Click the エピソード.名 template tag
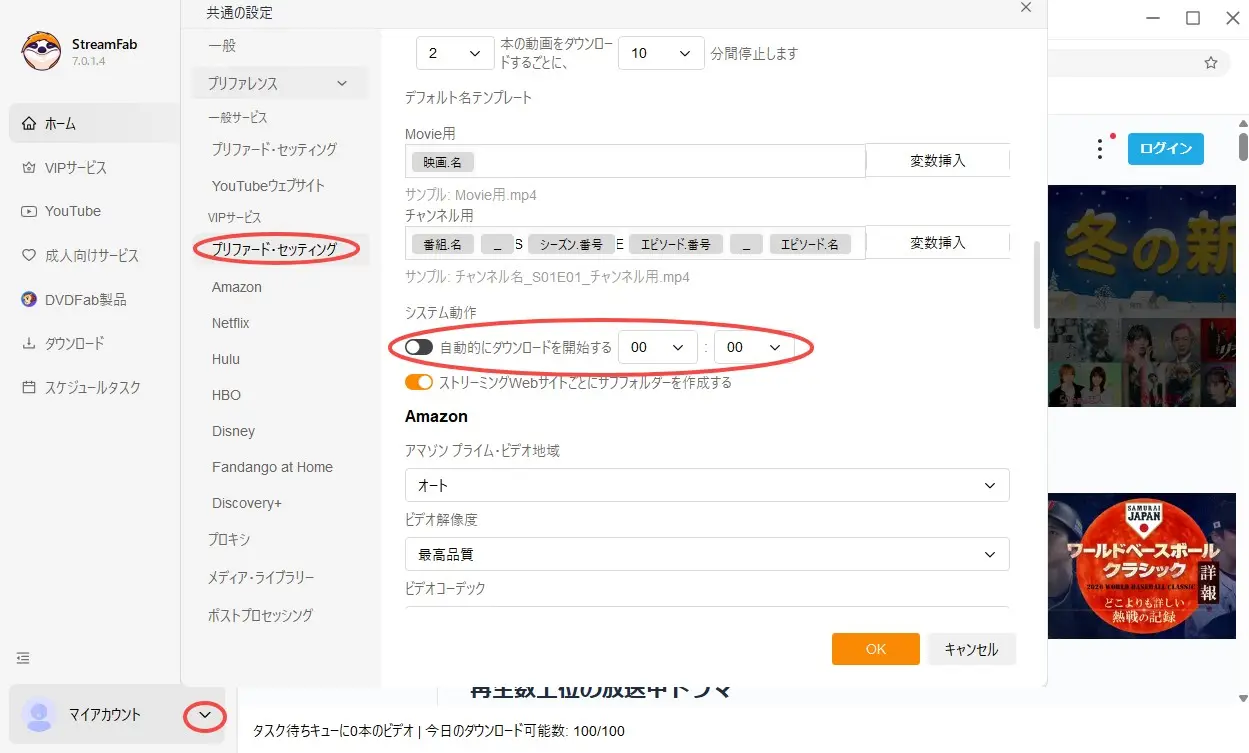This screenshot has width=1249, height=753. (810, 243)
